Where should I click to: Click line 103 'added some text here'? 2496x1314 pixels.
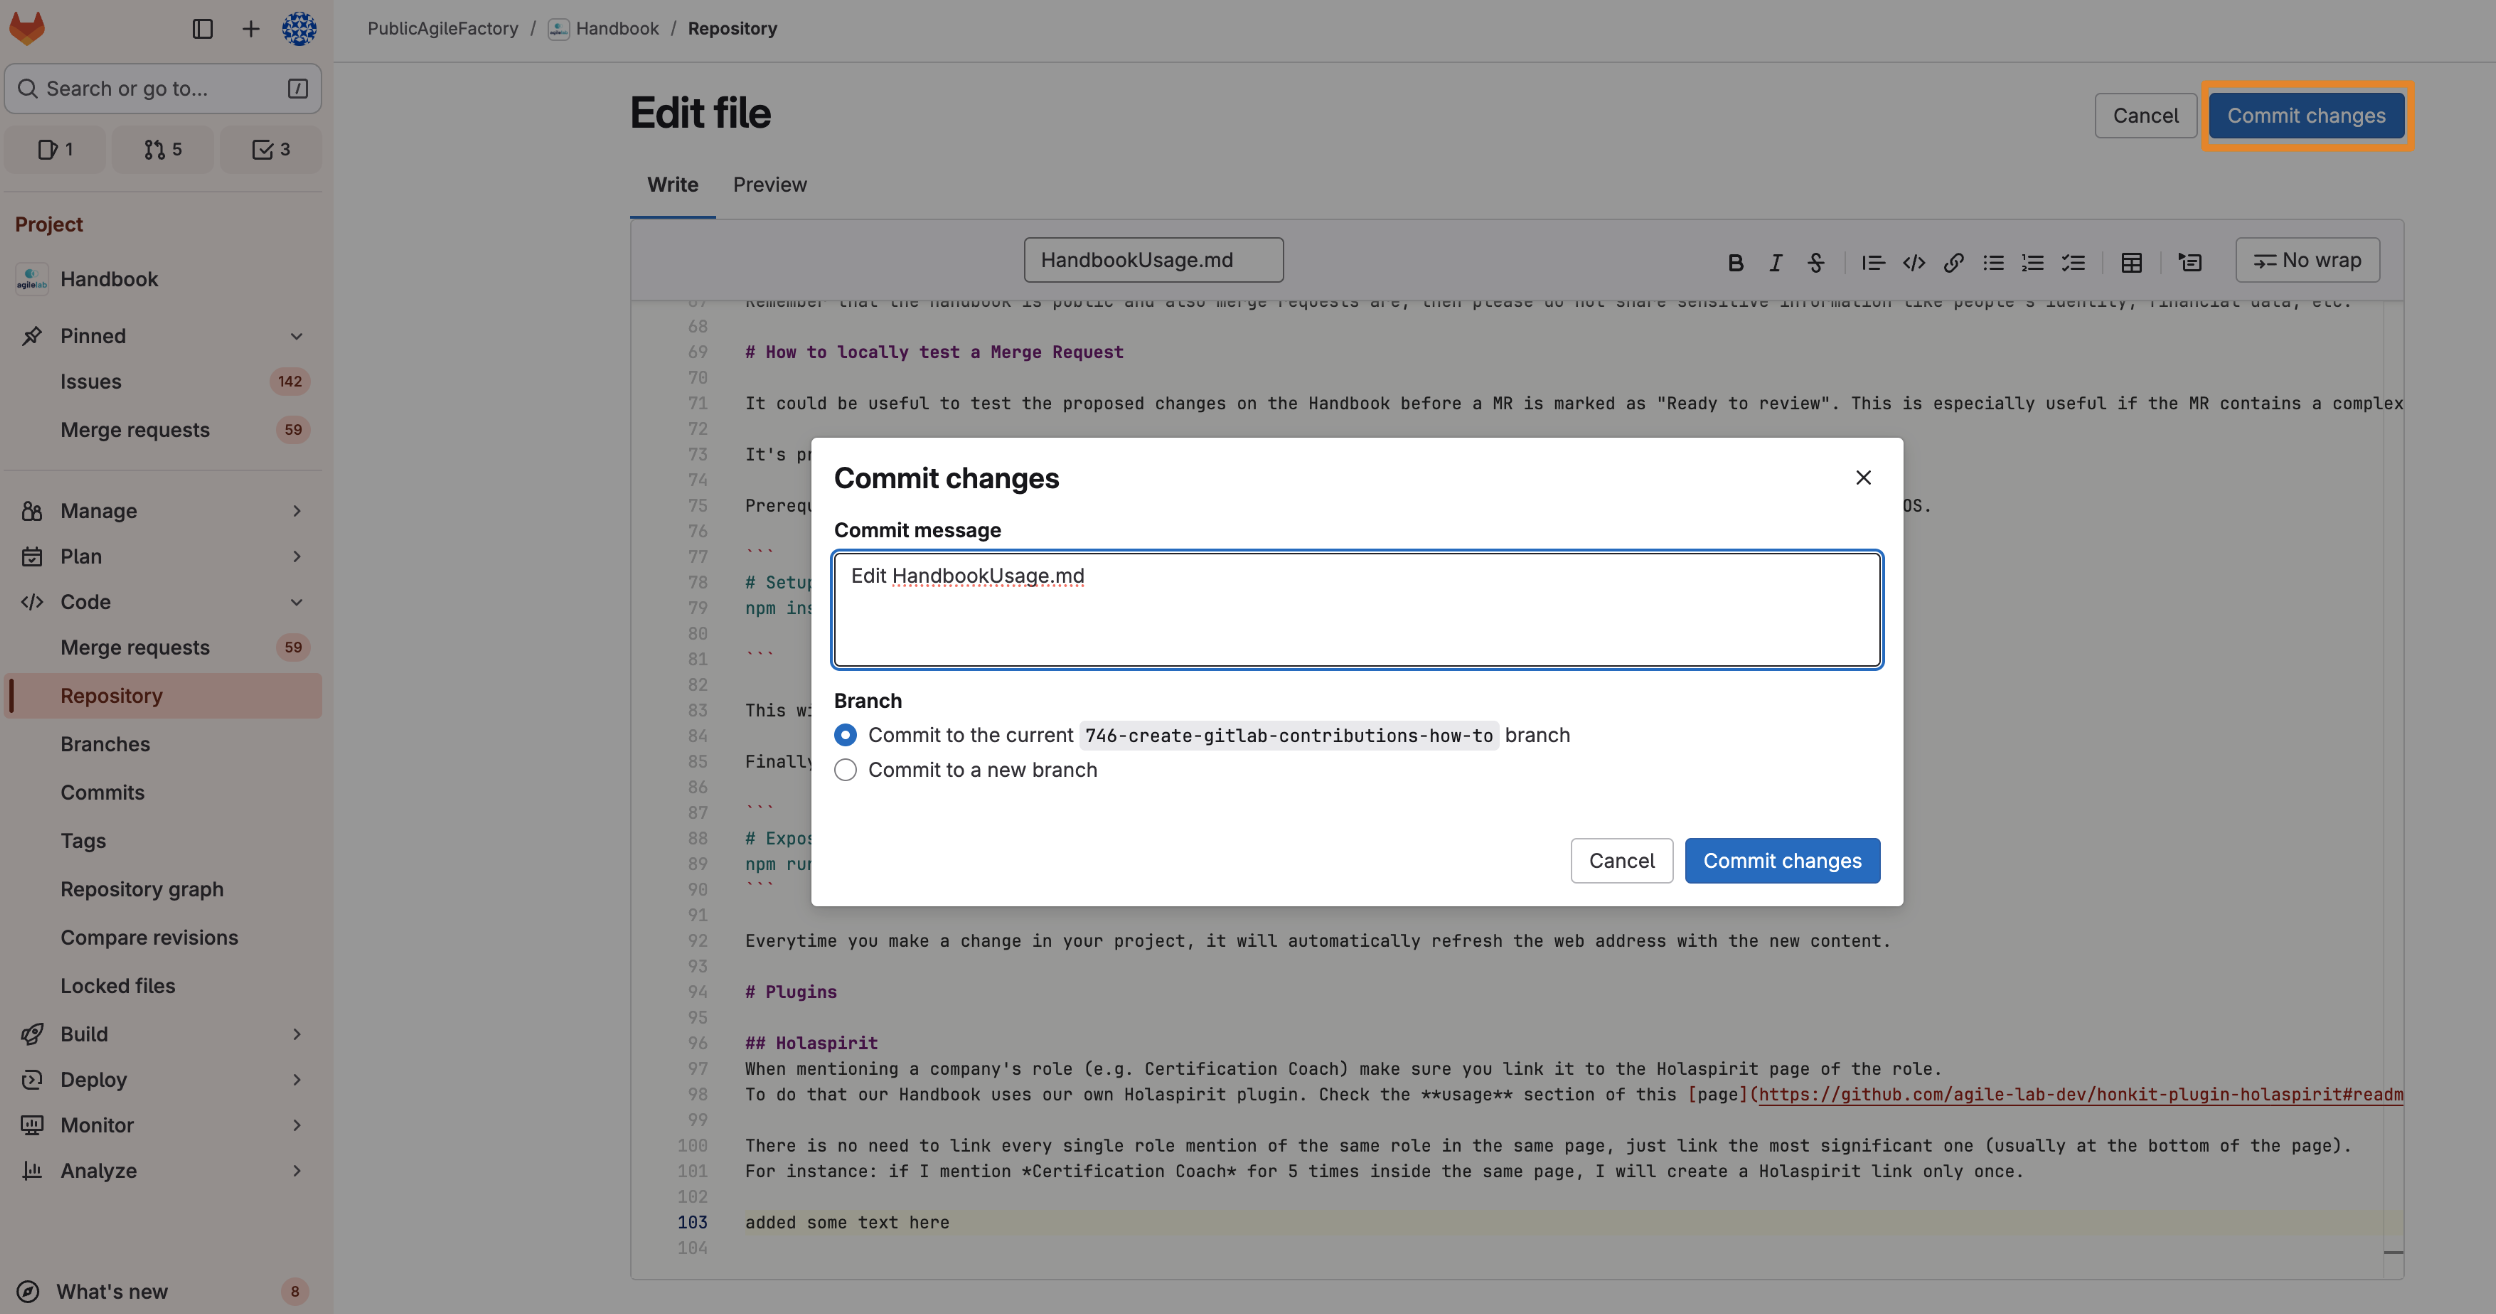coord(847,1222)
